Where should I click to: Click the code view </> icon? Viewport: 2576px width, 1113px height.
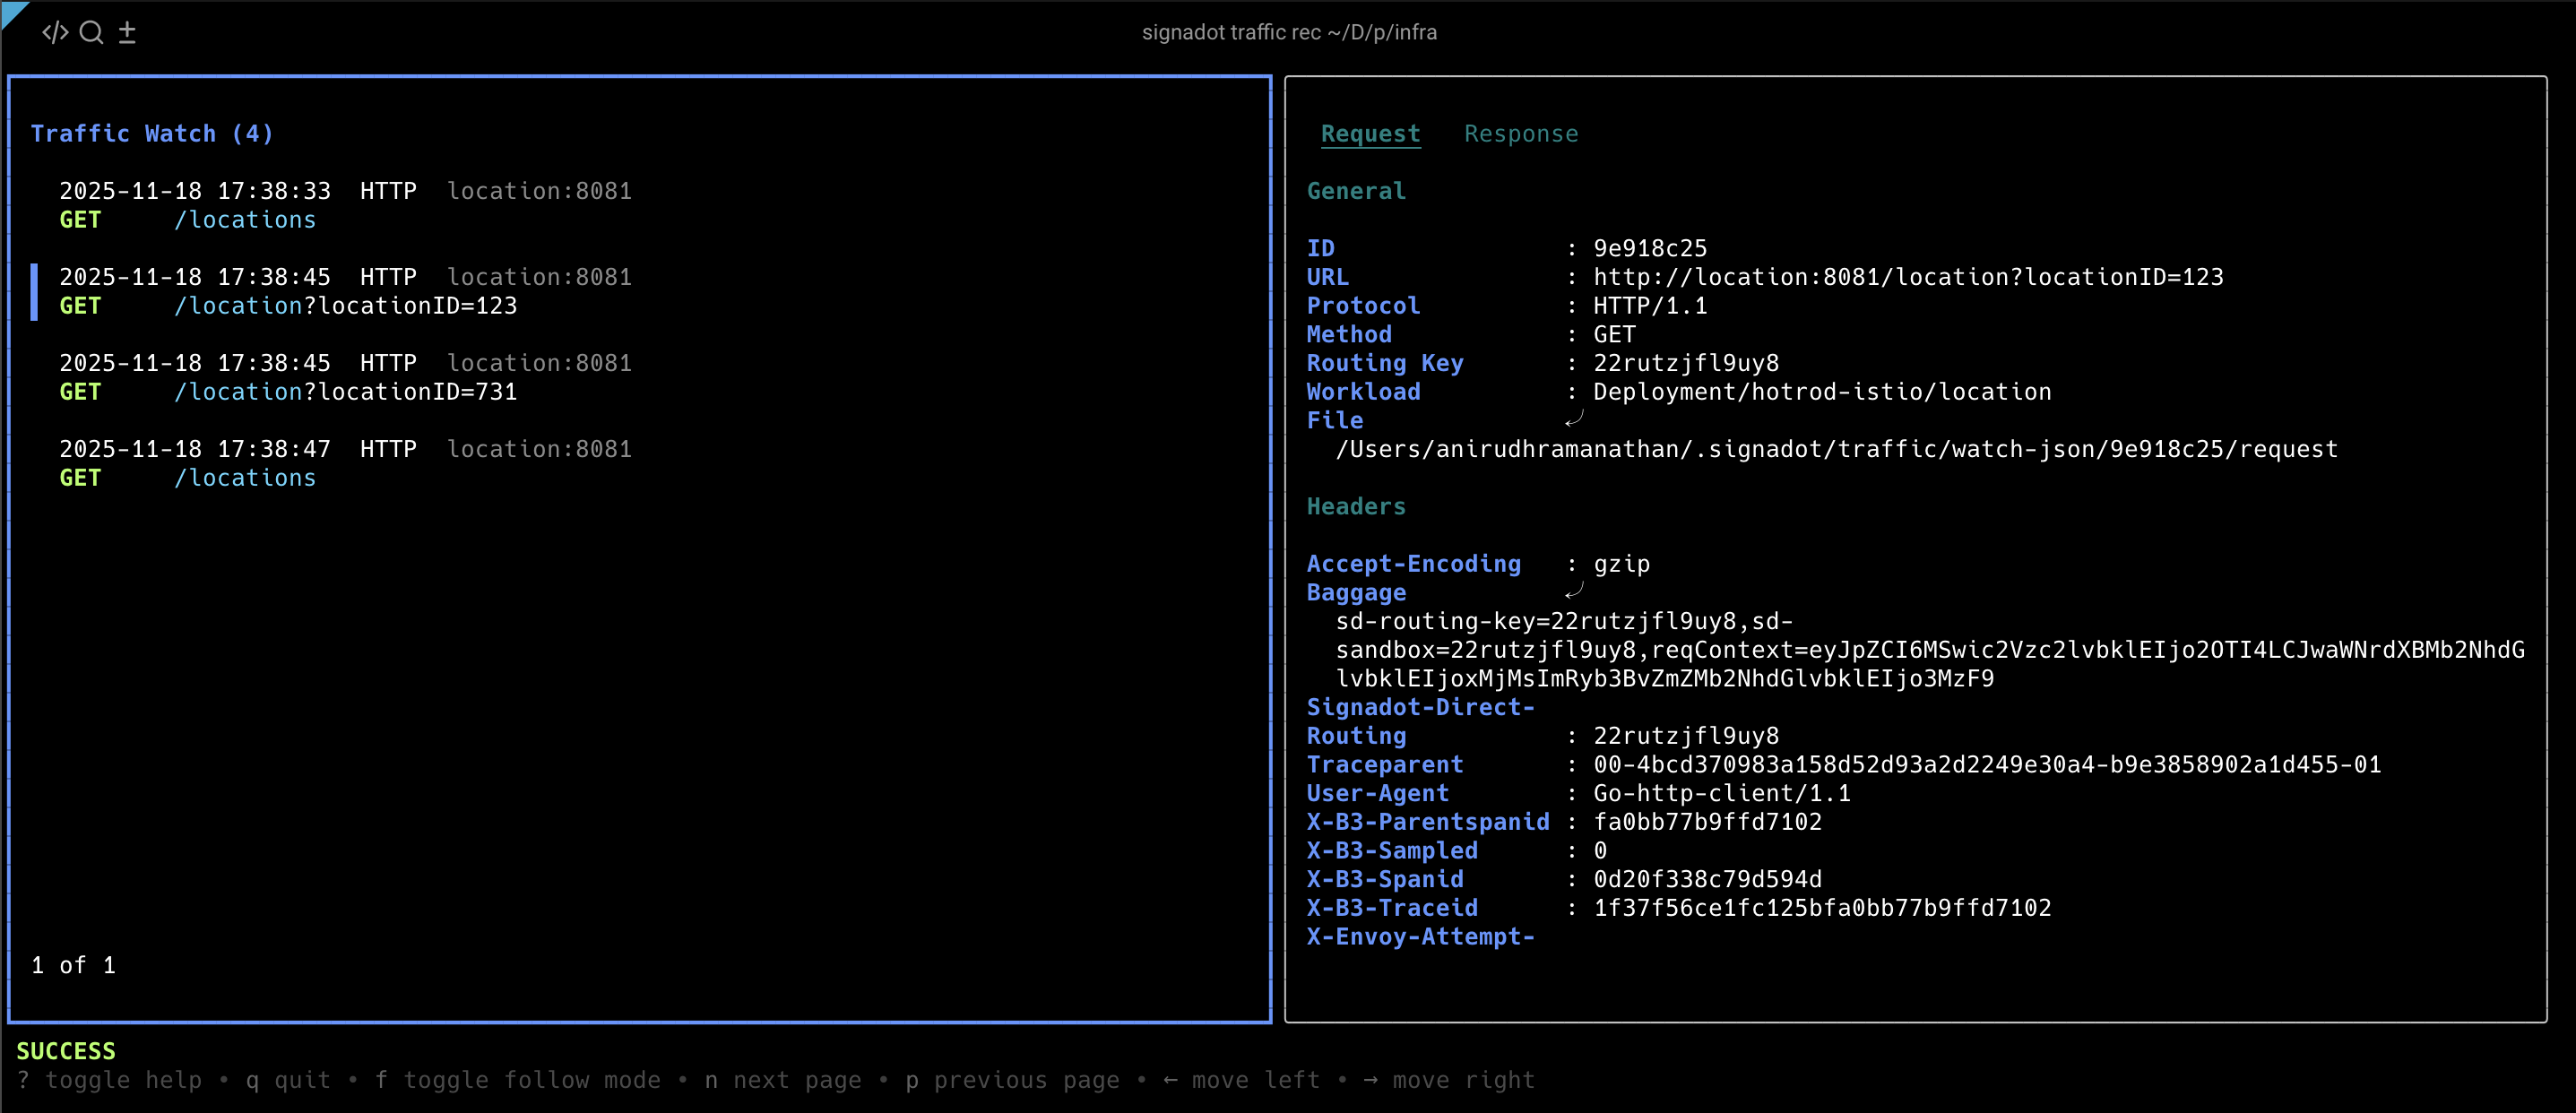[55, 31]
